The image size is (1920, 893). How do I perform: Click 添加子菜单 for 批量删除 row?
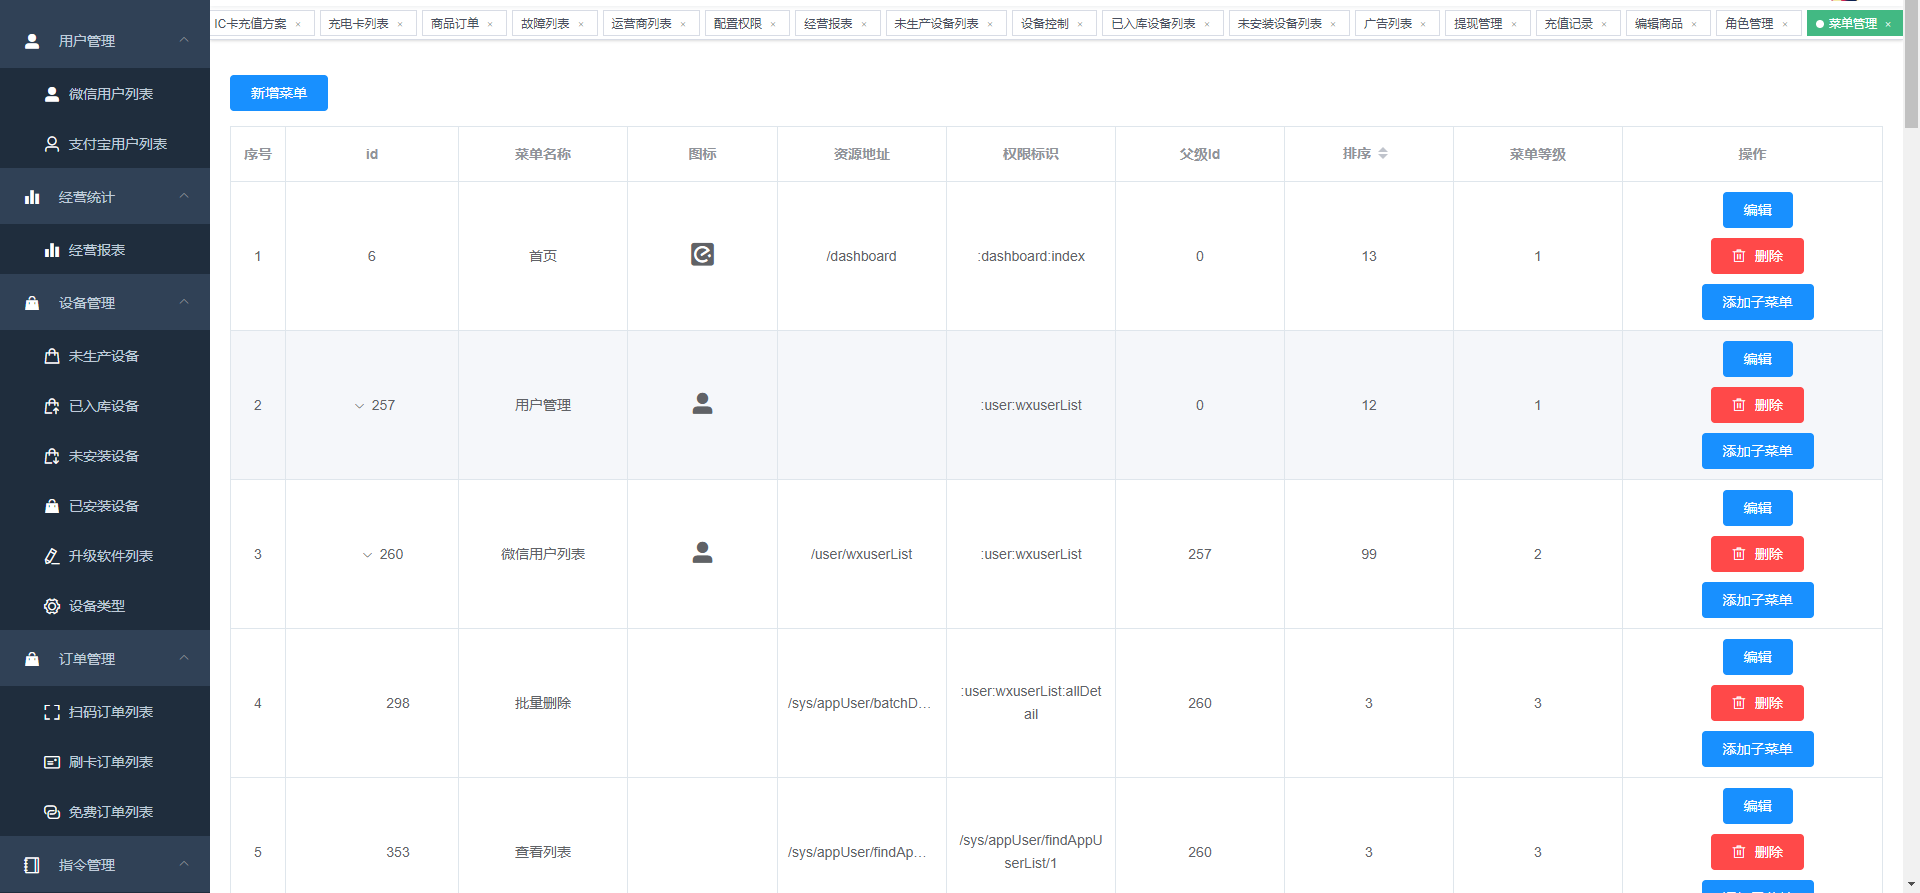(x=1757, y=749)
